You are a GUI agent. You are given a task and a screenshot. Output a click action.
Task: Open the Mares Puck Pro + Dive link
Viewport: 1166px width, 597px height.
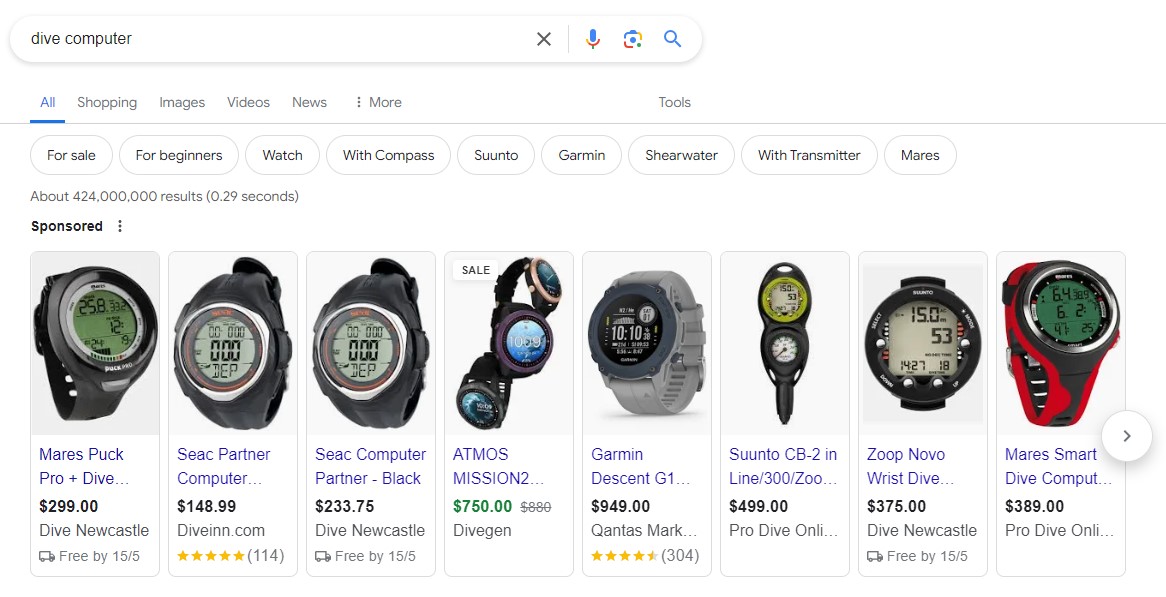pyautogui.click(x=83, y=466)
